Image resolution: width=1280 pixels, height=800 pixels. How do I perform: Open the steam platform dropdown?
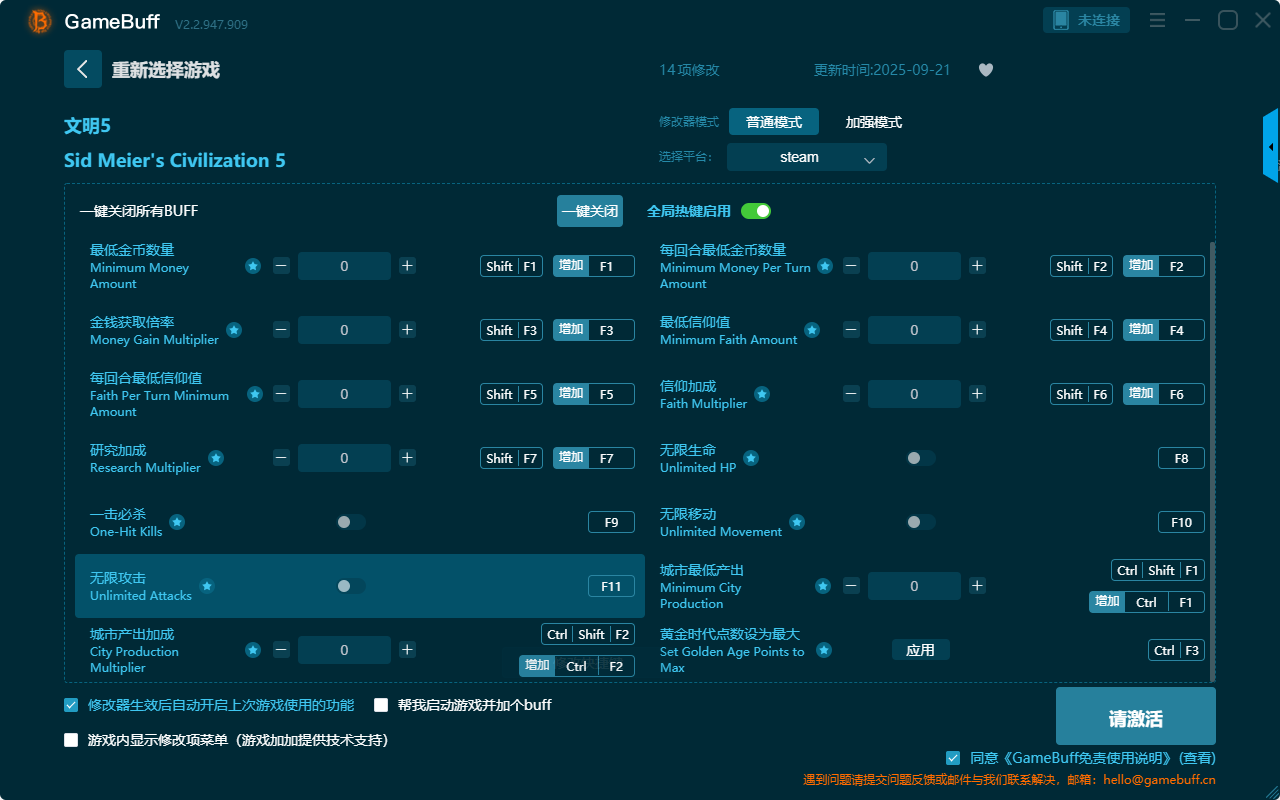tap(807, 157)
